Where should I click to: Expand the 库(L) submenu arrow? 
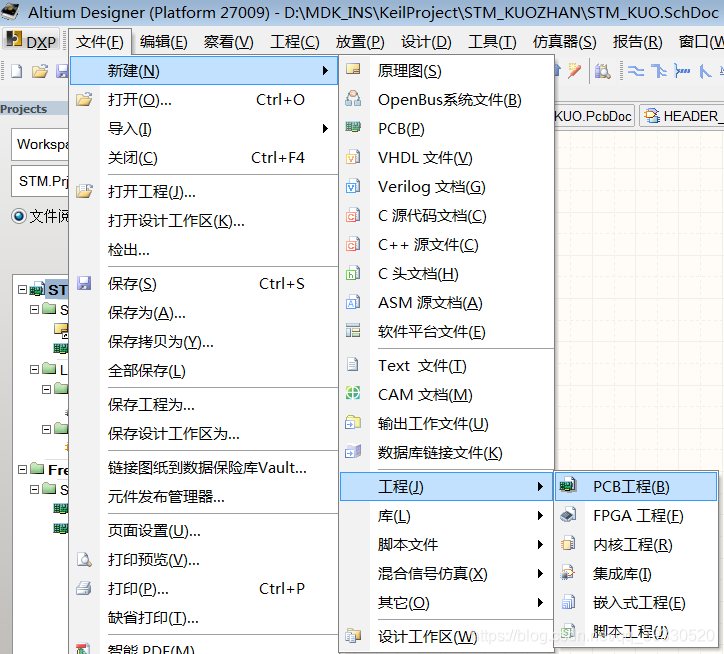(540, 515)
